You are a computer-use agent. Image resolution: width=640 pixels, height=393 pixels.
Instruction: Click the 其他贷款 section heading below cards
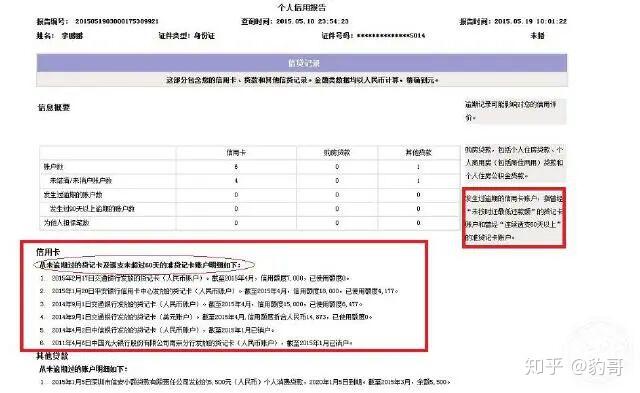52,356
